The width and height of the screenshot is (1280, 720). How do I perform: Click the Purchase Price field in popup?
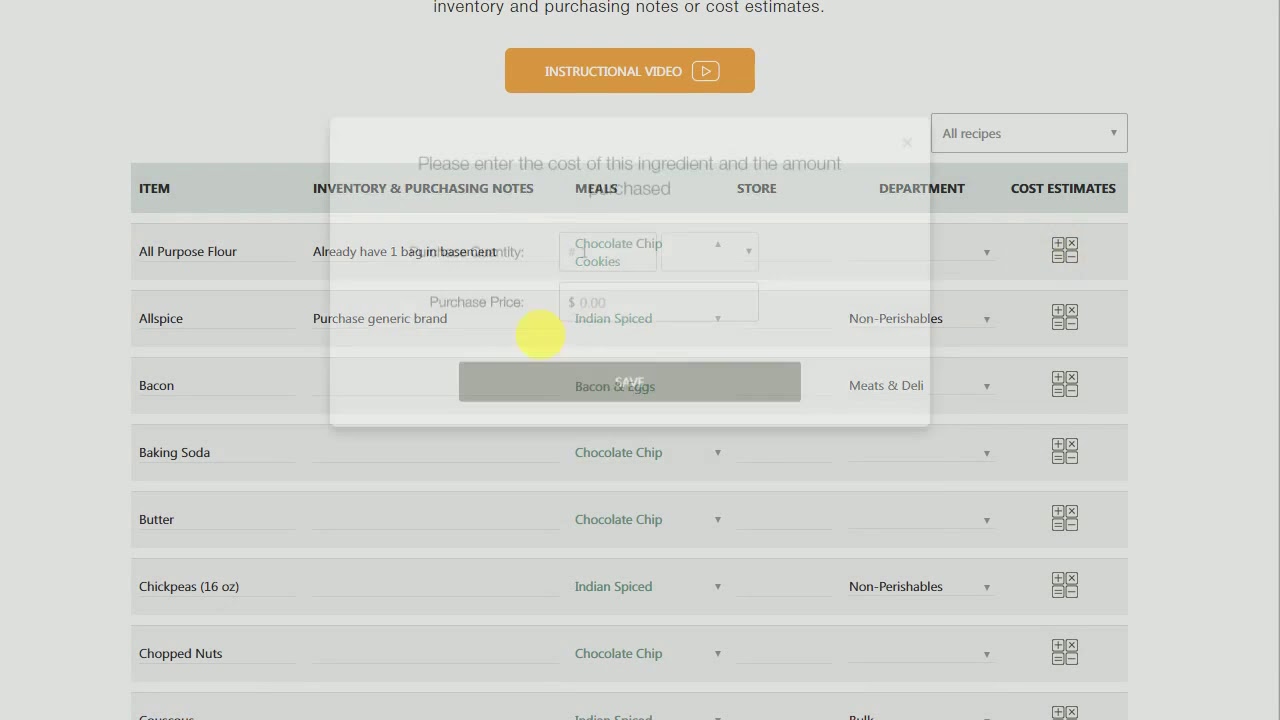658,302
